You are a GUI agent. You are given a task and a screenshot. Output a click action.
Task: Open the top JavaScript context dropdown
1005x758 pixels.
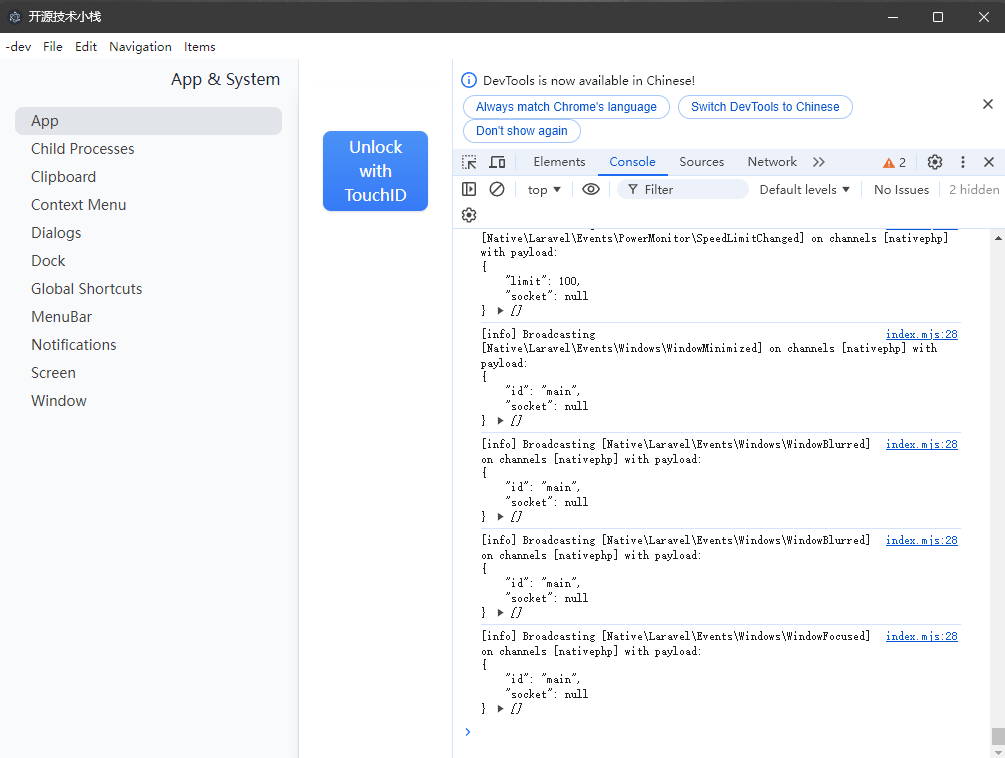coord(544,190)
